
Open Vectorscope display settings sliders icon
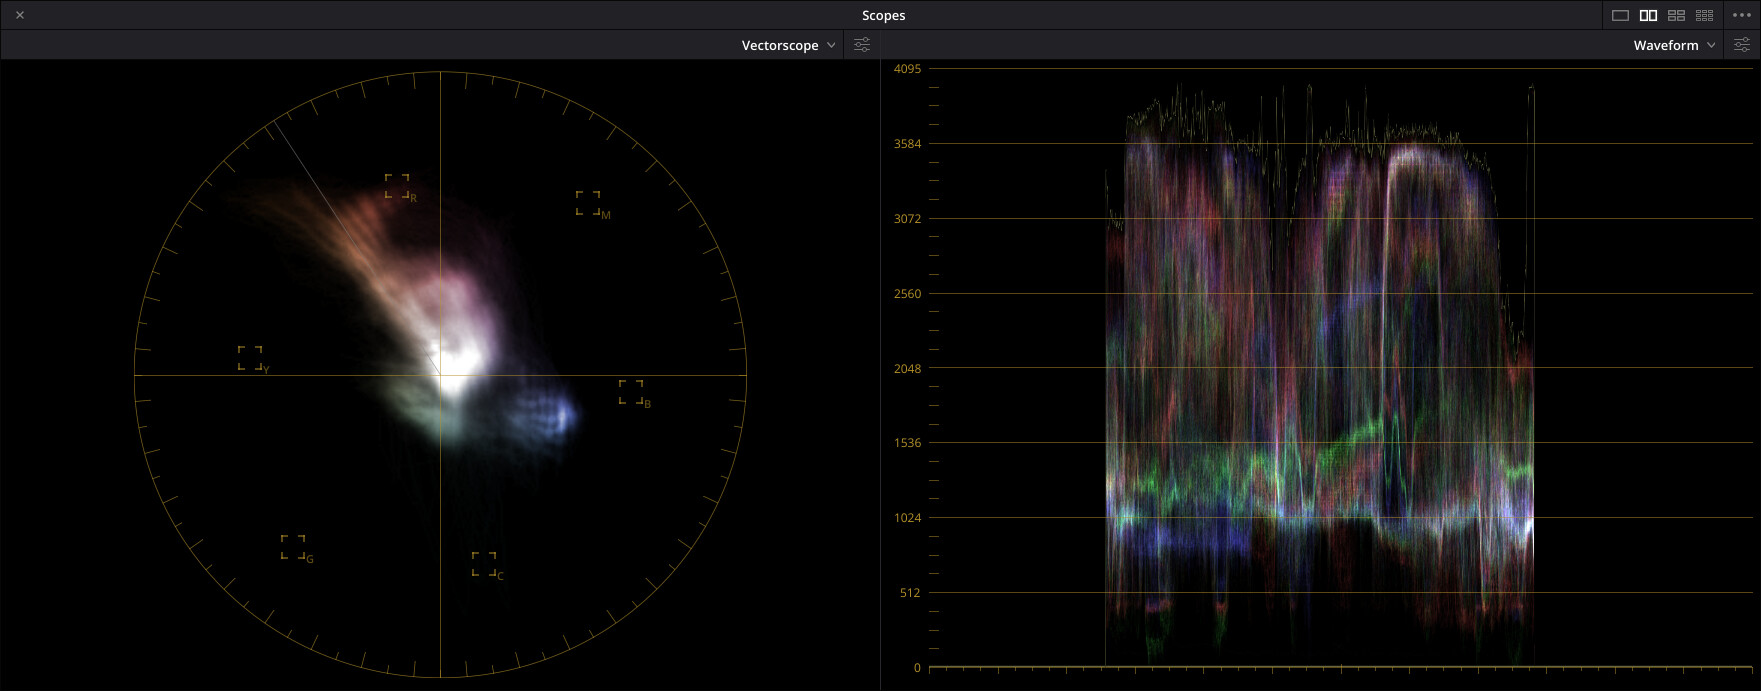click(862, 45)
